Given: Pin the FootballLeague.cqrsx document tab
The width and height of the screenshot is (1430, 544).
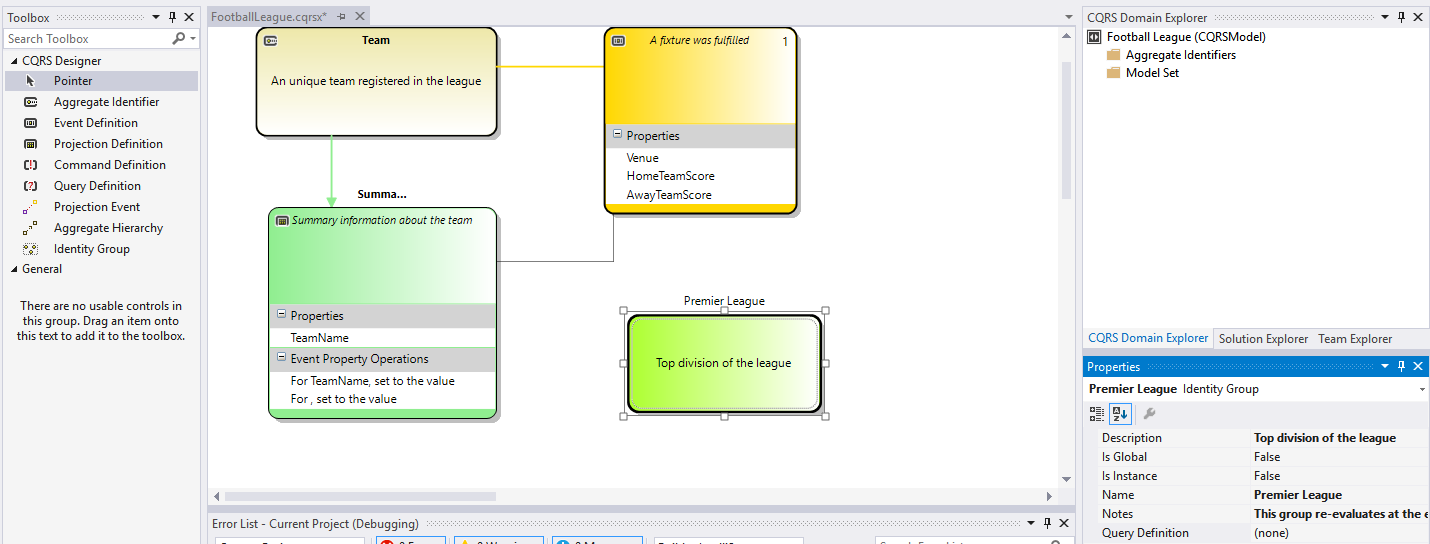Looking at the screenshot, I should tap(341, 17).
